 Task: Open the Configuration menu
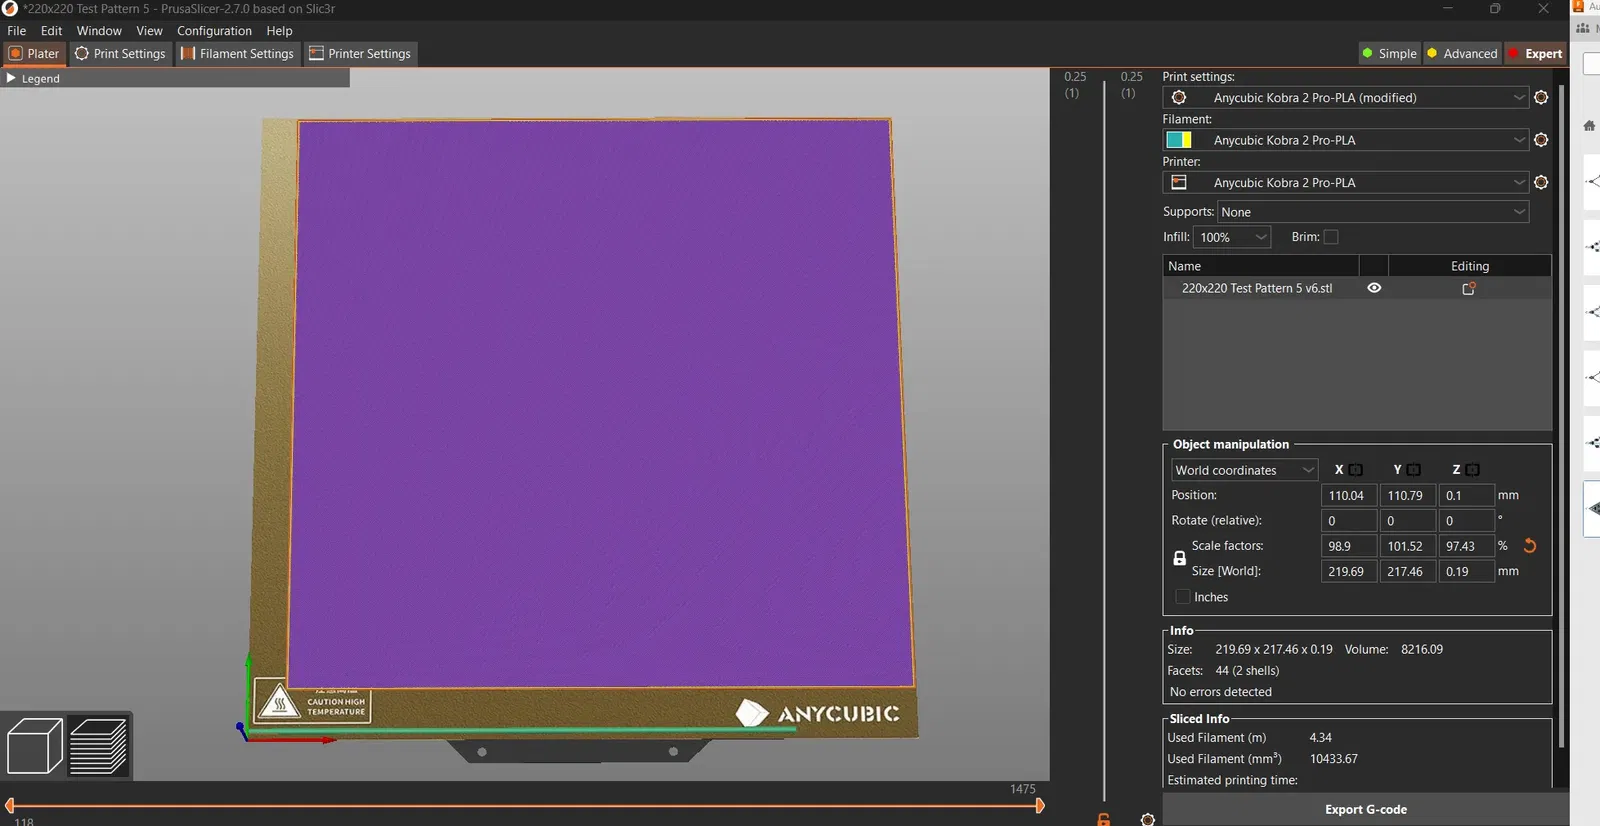pyautogui.click(x=214, y=31)
